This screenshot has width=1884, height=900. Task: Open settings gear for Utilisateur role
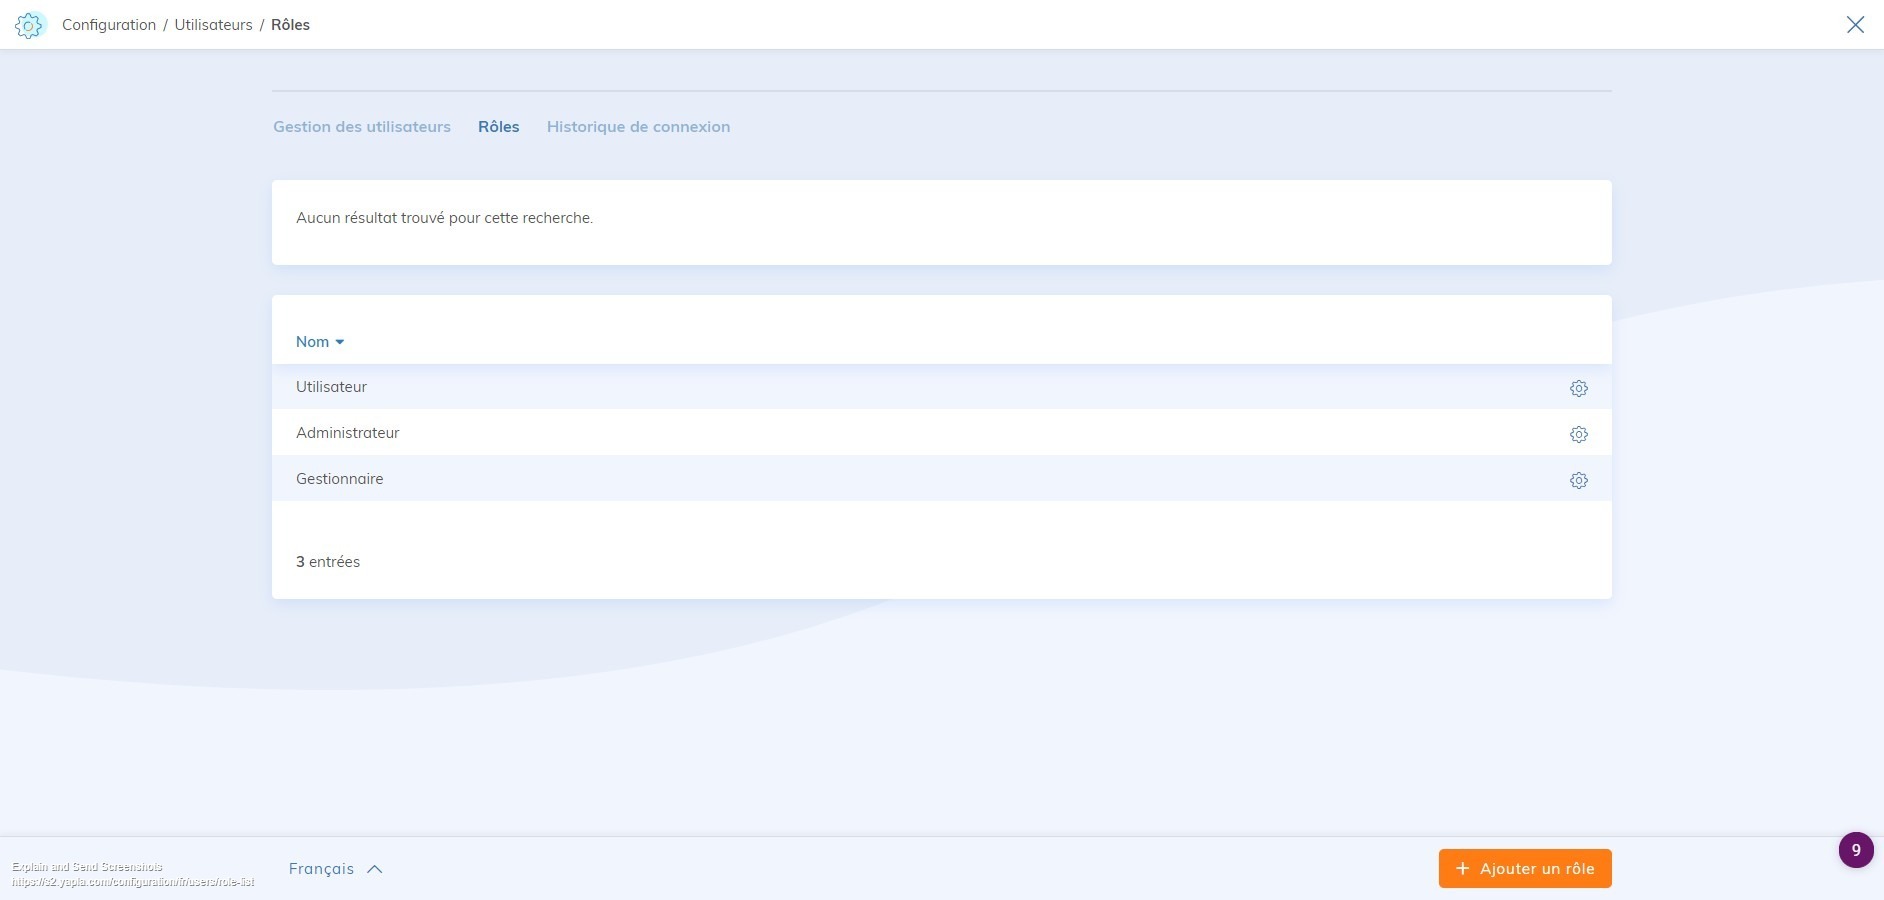(x=1578, y=388)
